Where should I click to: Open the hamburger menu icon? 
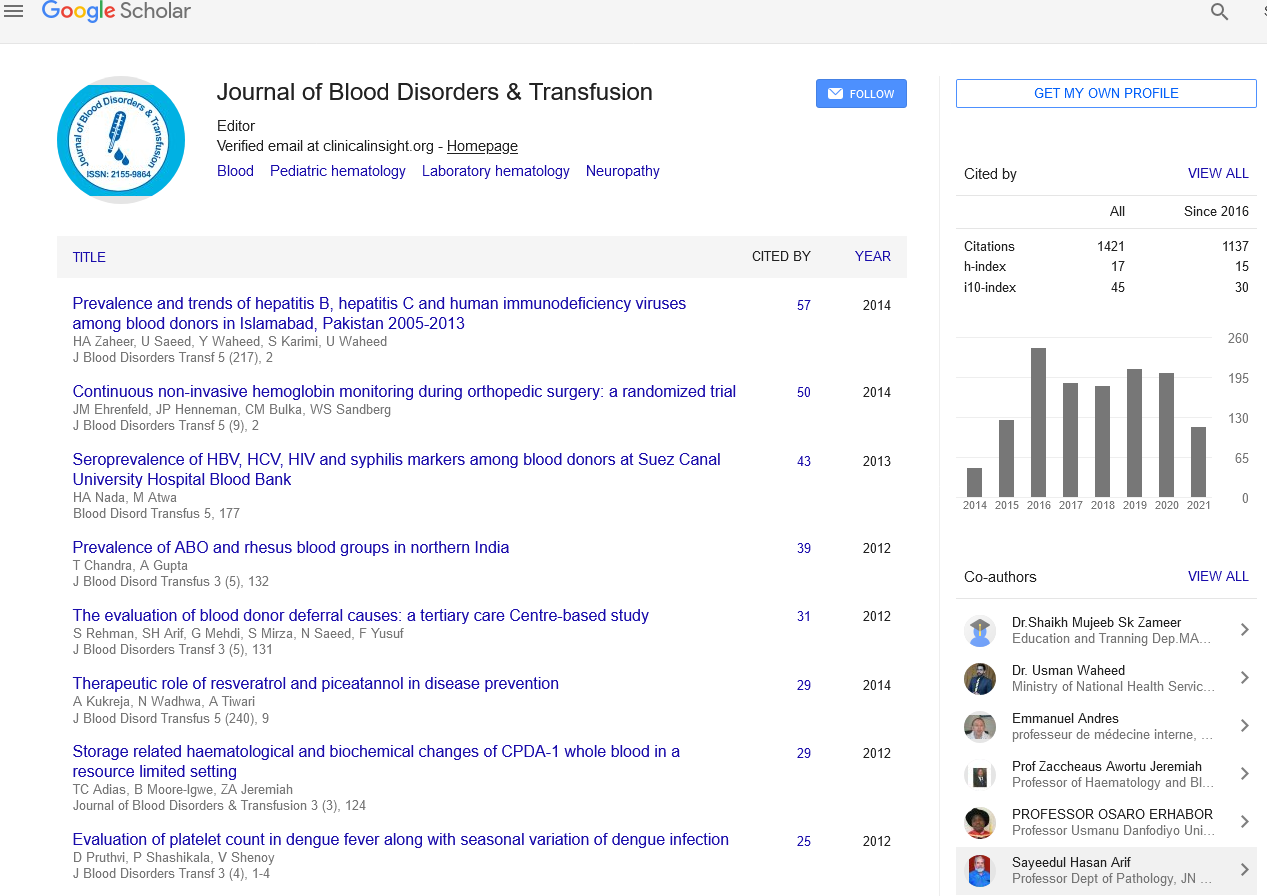click(x=14, y=12)
